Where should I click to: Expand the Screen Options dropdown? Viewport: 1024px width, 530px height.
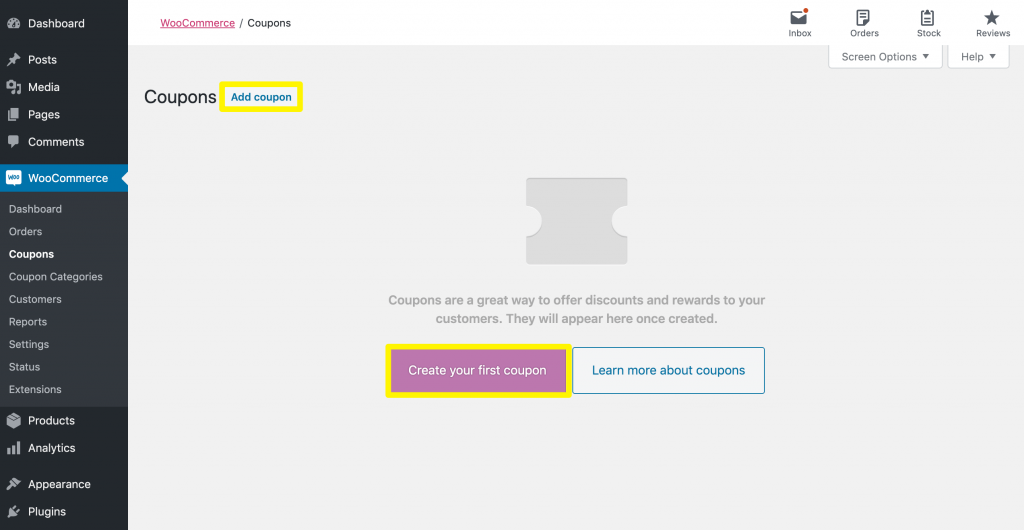[885, 57]
